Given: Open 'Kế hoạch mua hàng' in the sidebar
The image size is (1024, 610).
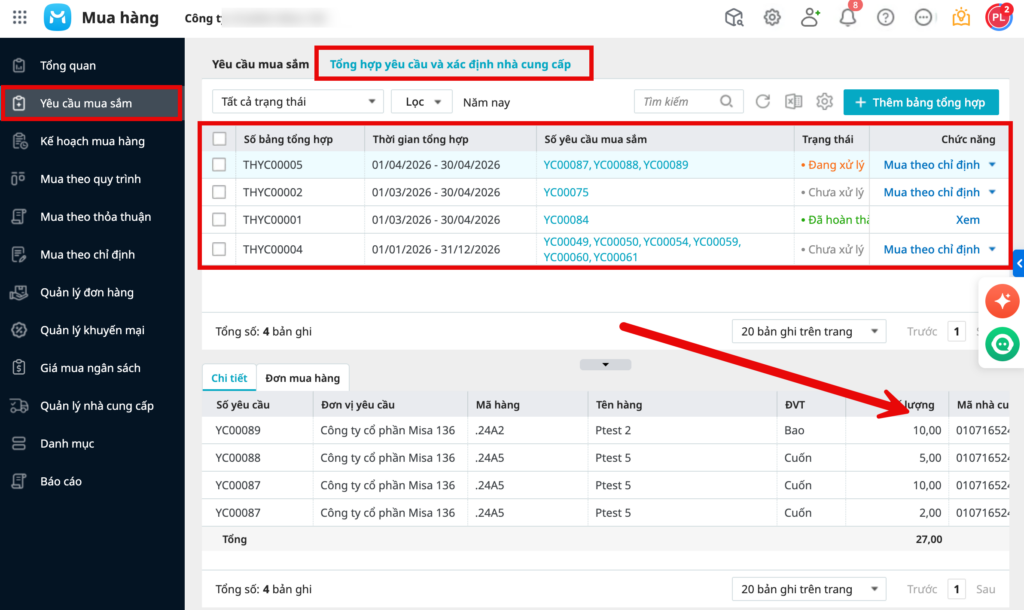Looking at the screenshot, I should pos(92,141).
